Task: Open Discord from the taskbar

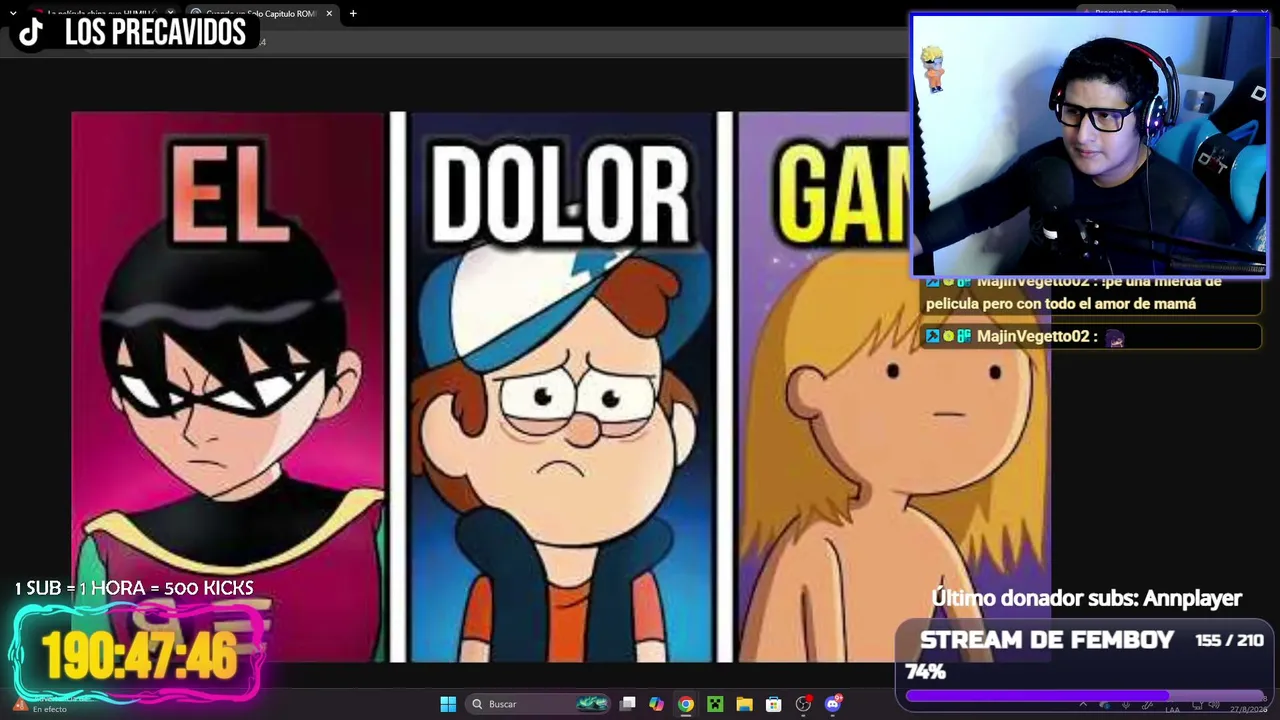Action: coord(833,704)
